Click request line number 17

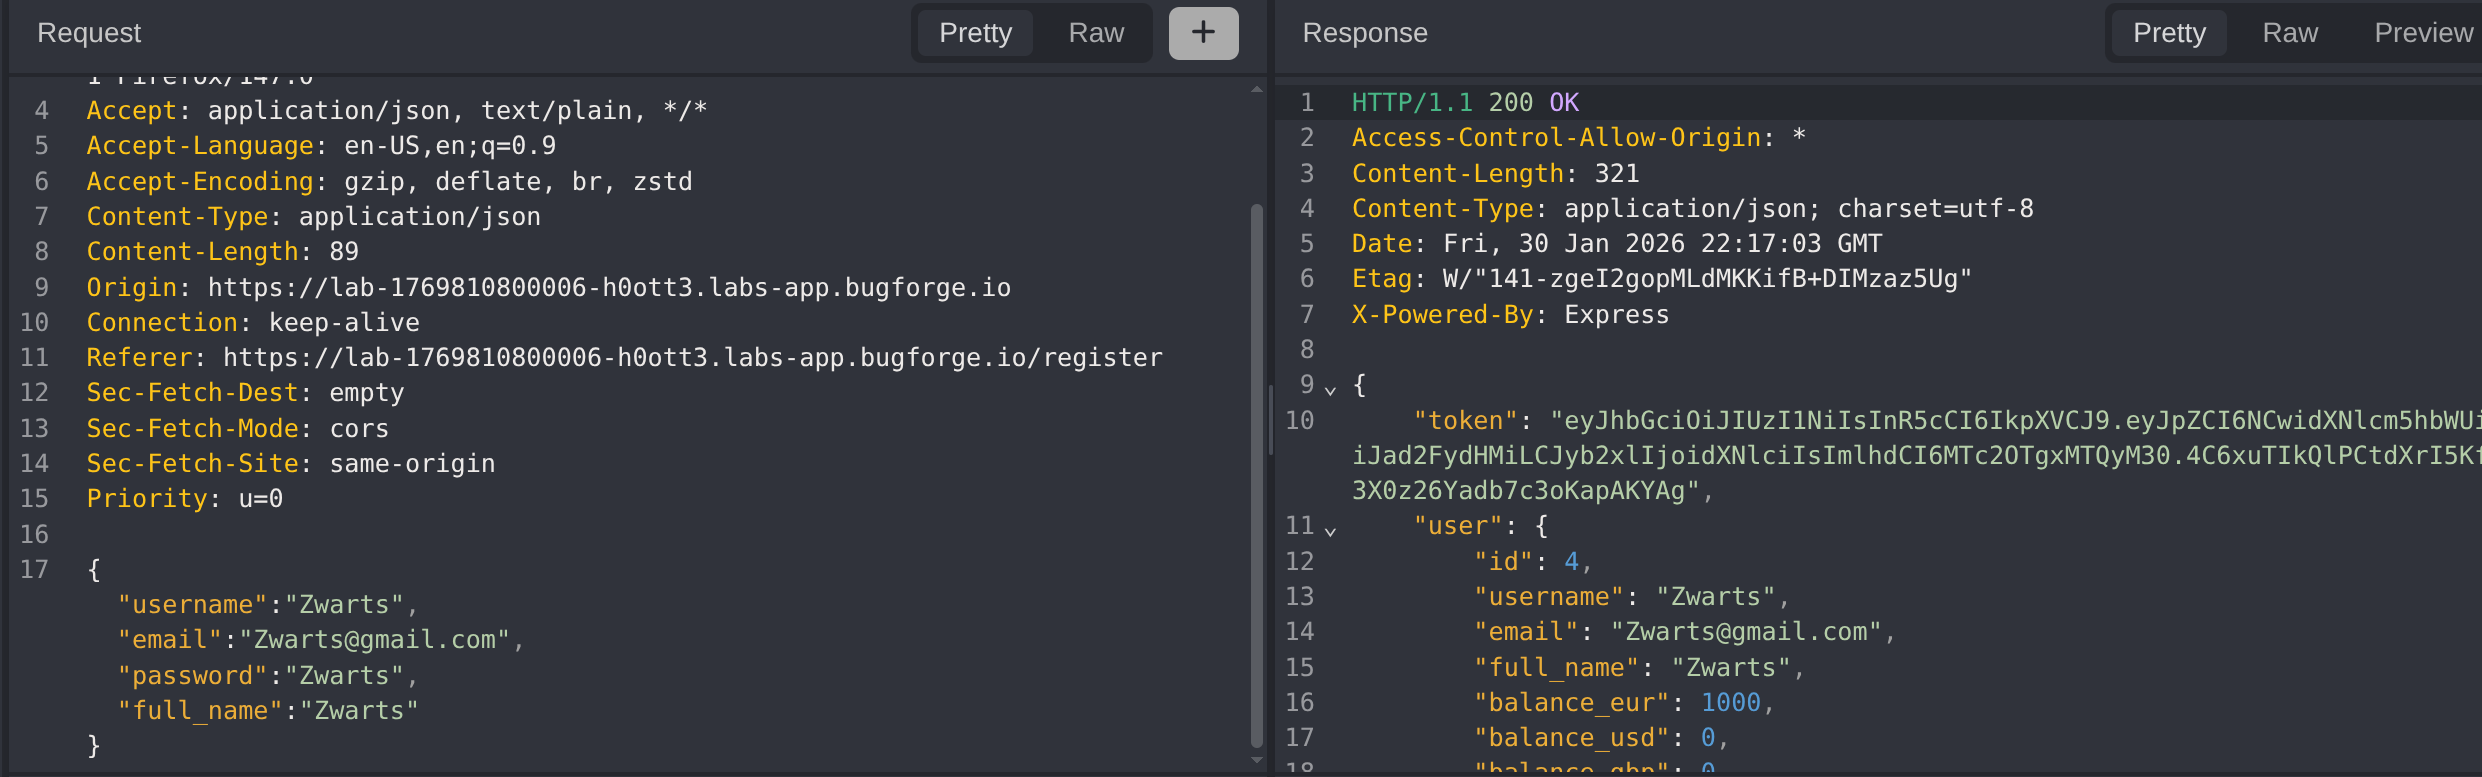click(34, 569)
